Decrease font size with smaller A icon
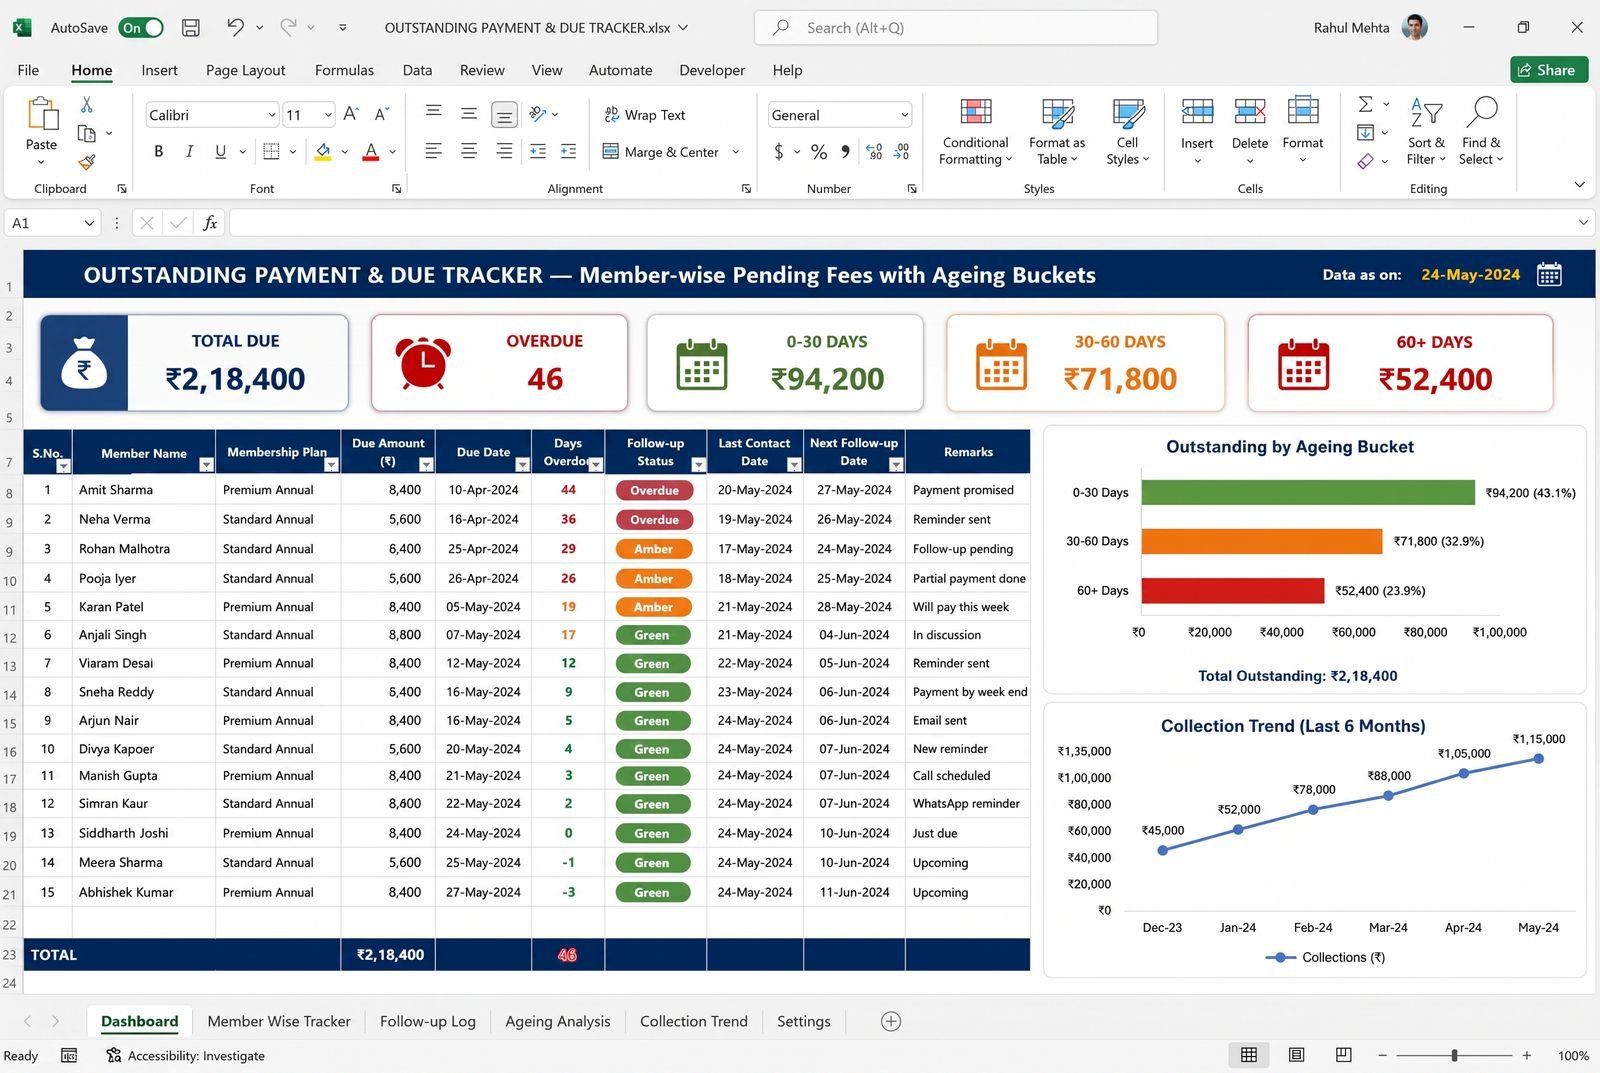 pyautogui.click(x=381, y=114)
